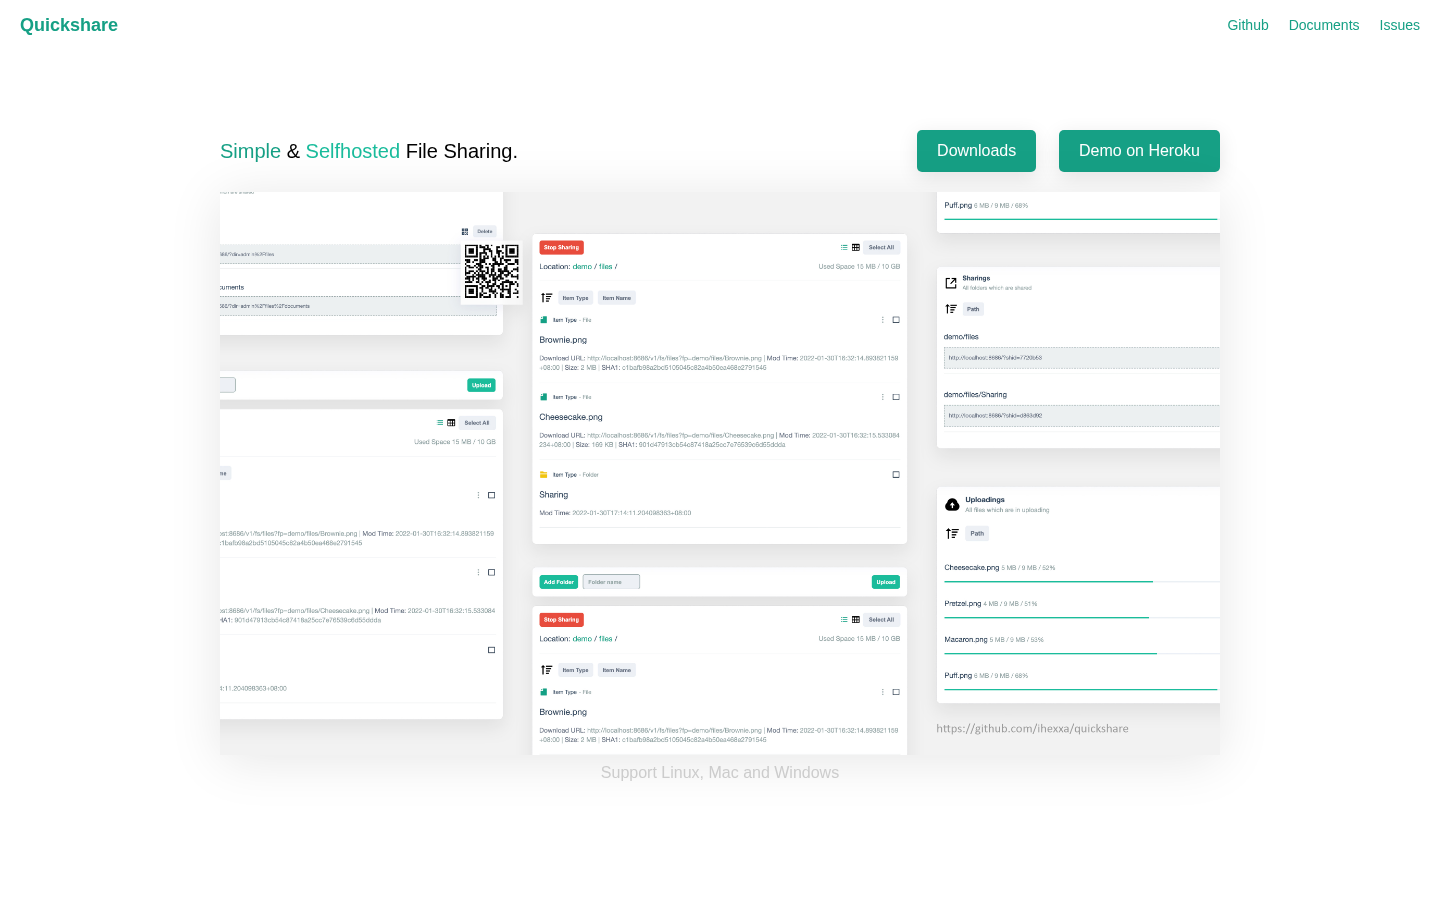Click the sort icon beside Path under Sharings
This screenshot has width=1440, height=900.
(x=951, y=309)
